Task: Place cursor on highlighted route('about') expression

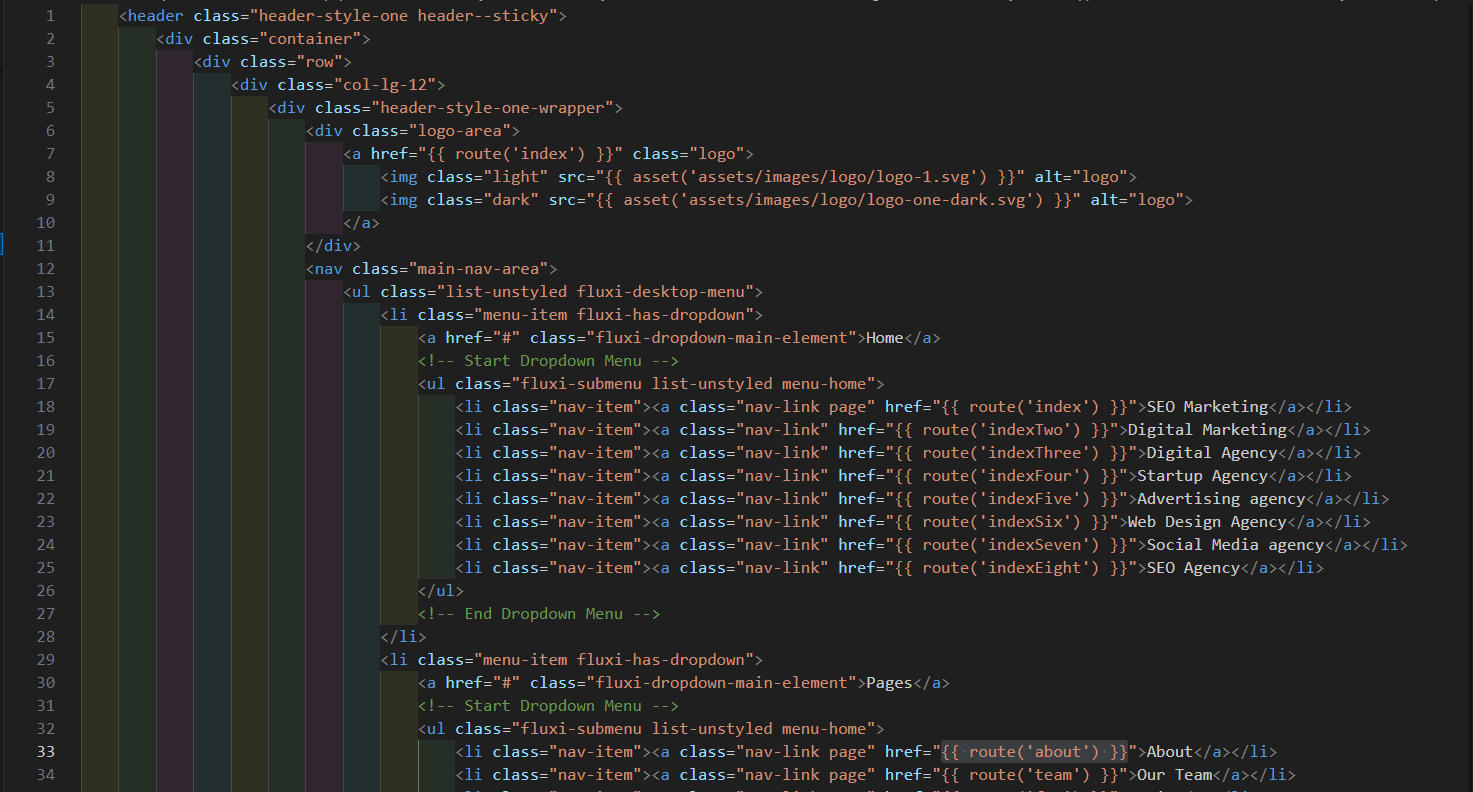Action: [1034, 752]
